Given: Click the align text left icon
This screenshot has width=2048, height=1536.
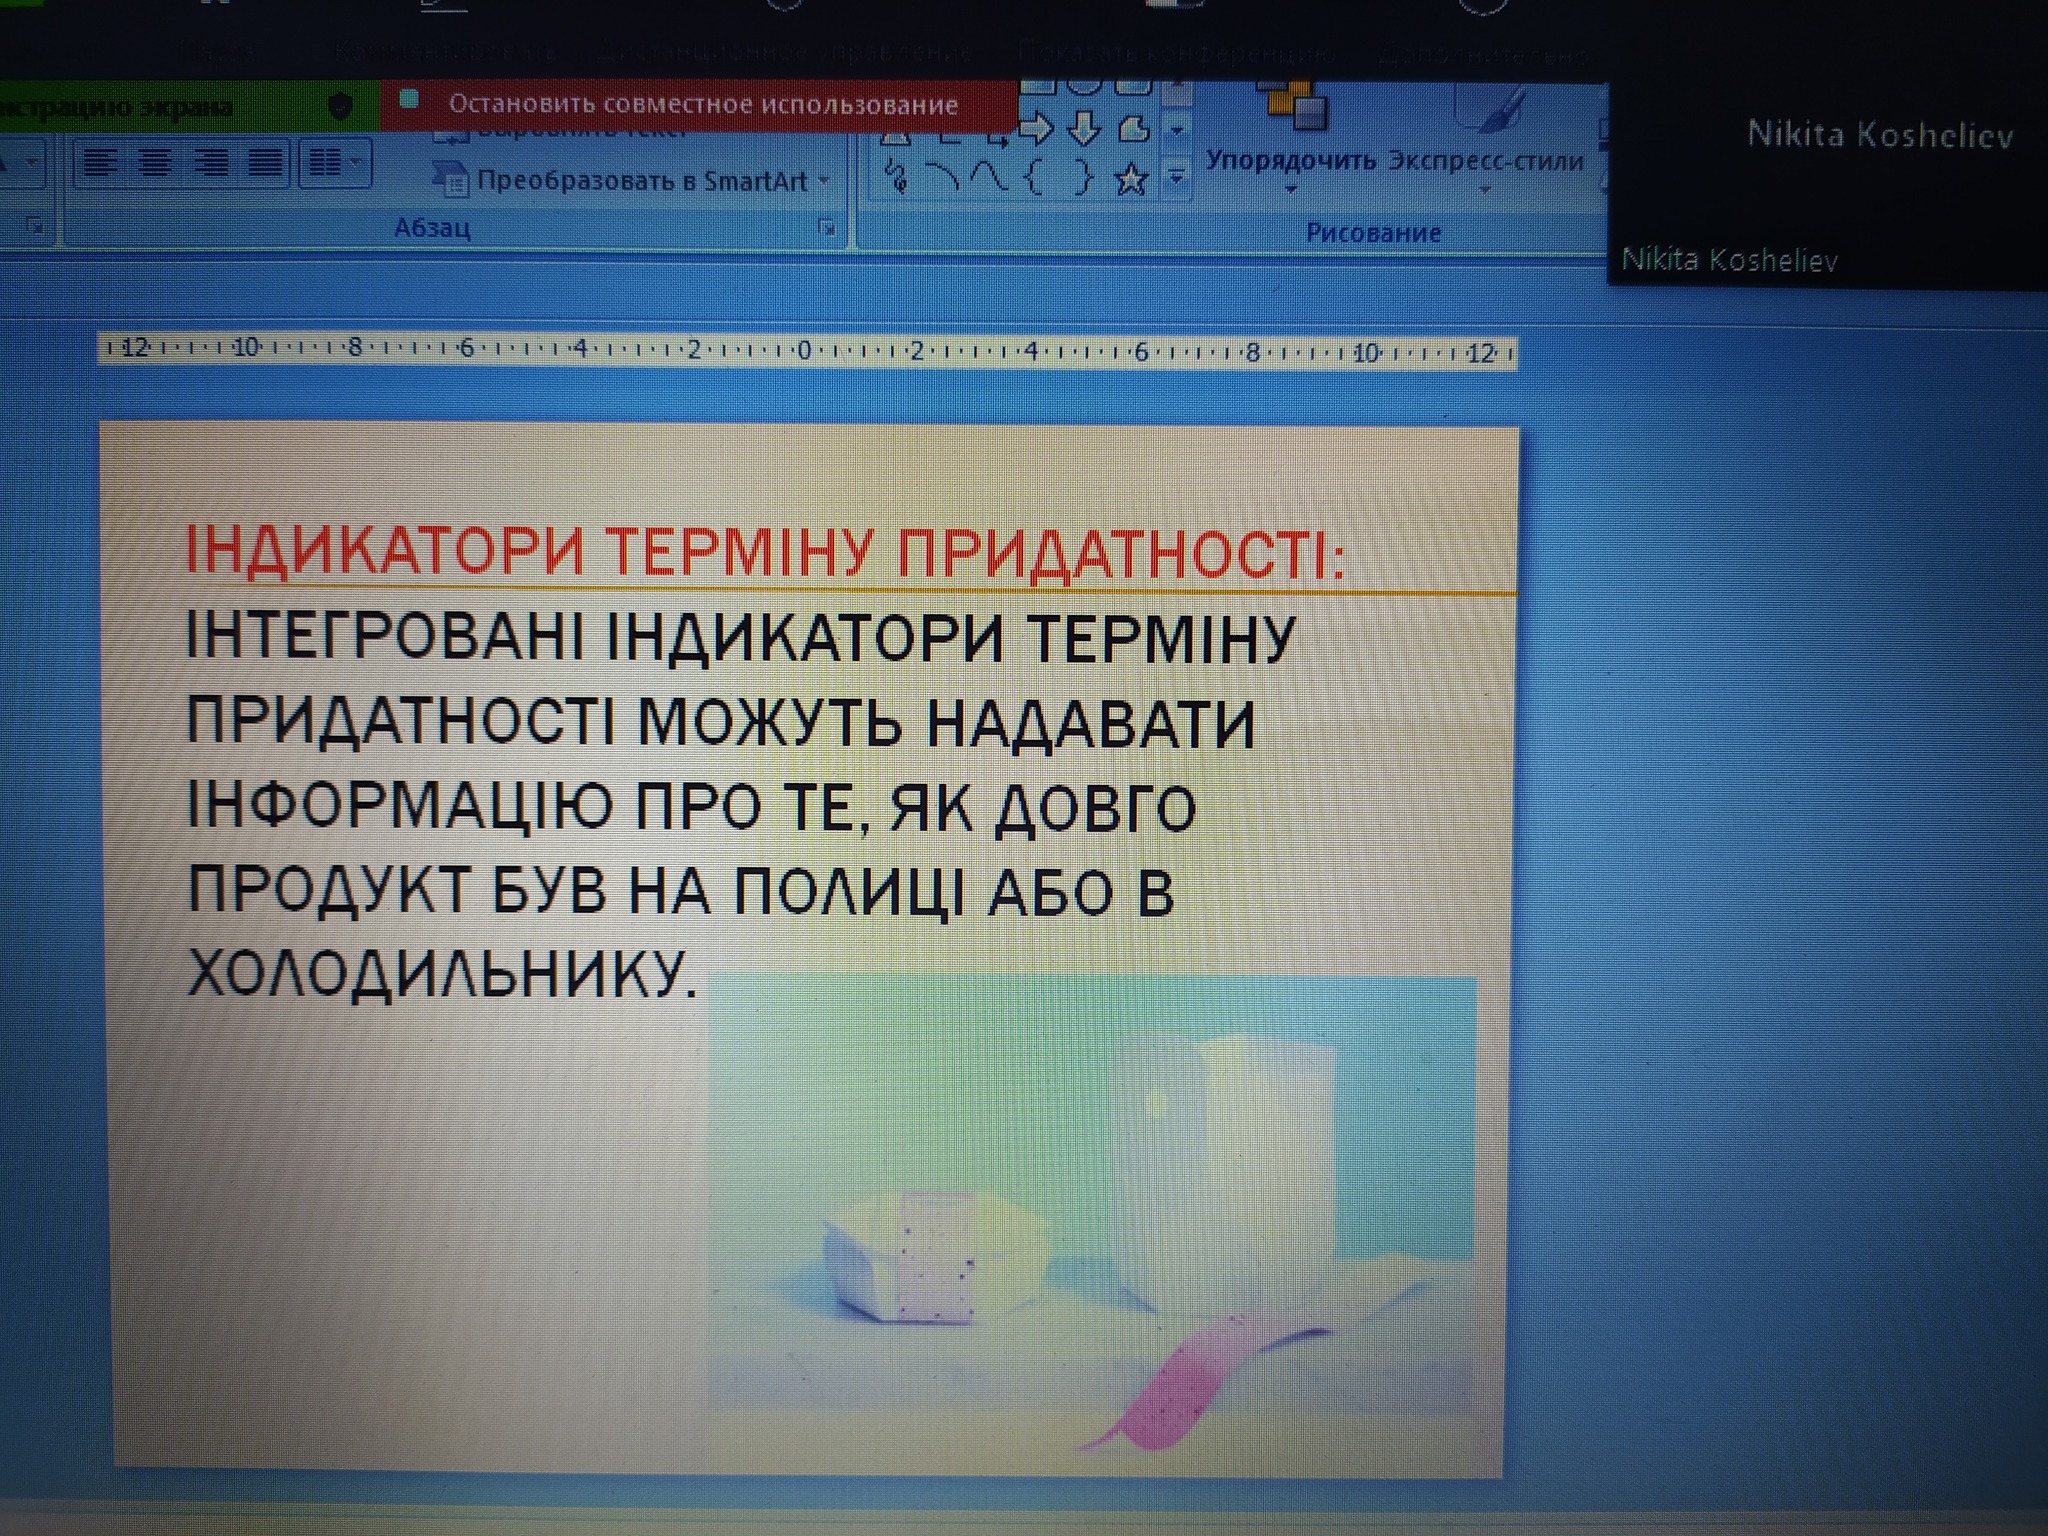Looking at the screenshot, I should (x=100, y=163).
